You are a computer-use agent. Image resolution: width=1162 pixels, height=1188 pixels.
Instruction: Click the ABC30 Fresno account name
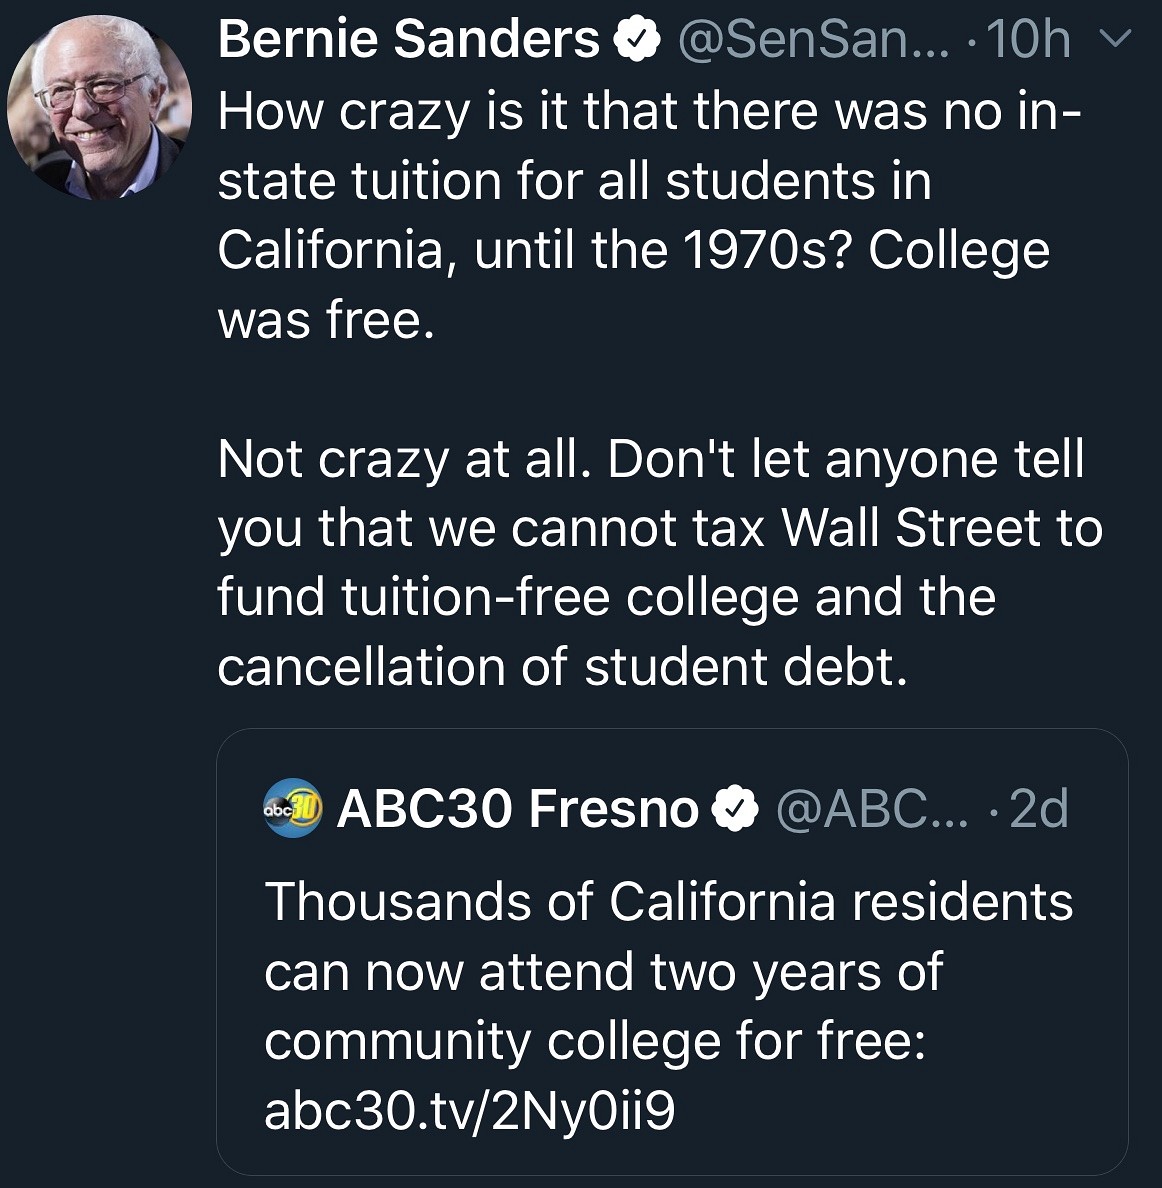(x=517, y=808)
